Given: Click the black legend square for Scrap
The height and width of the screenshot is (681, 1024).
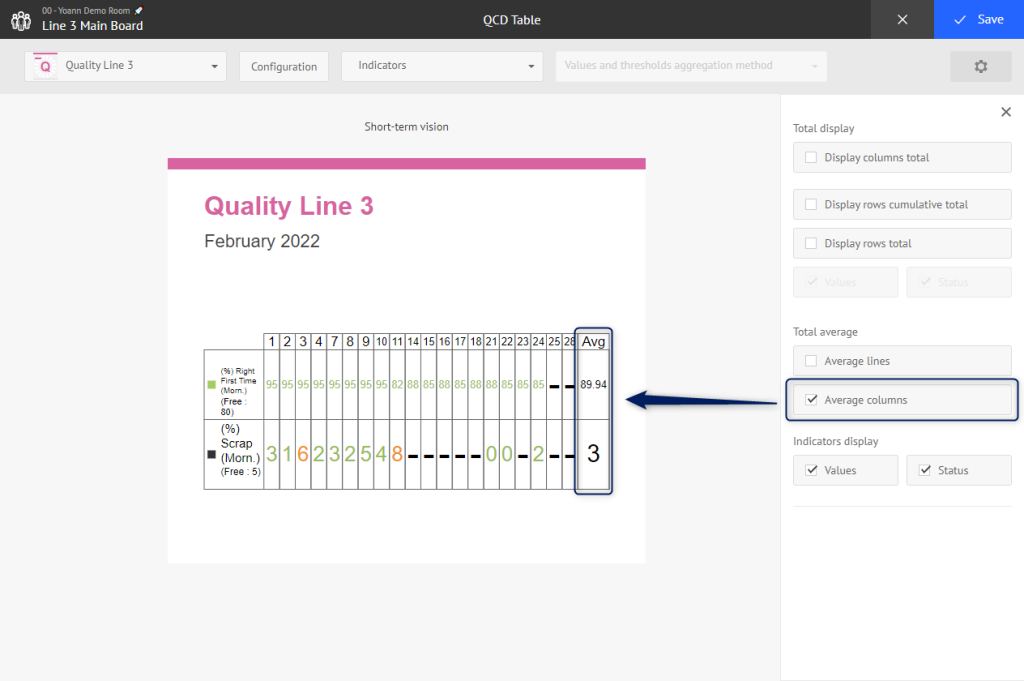Looking at the screenshot, I should [x=211, y=452].
